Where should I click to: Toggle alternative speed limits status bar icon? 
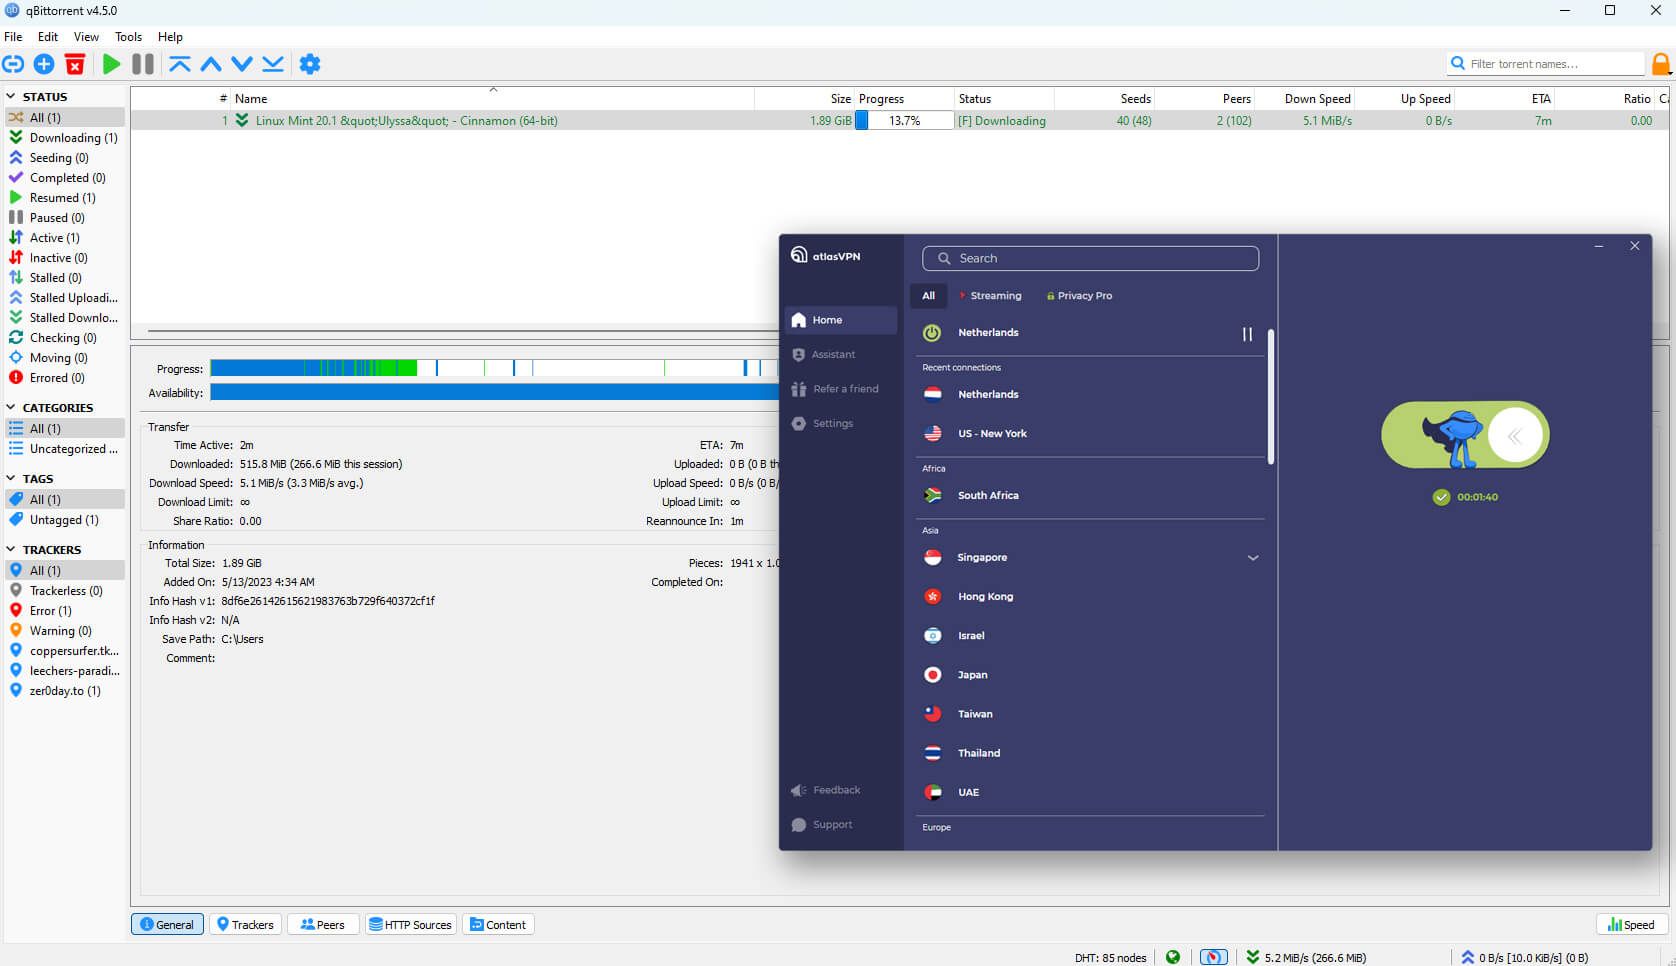point(1213,957)
